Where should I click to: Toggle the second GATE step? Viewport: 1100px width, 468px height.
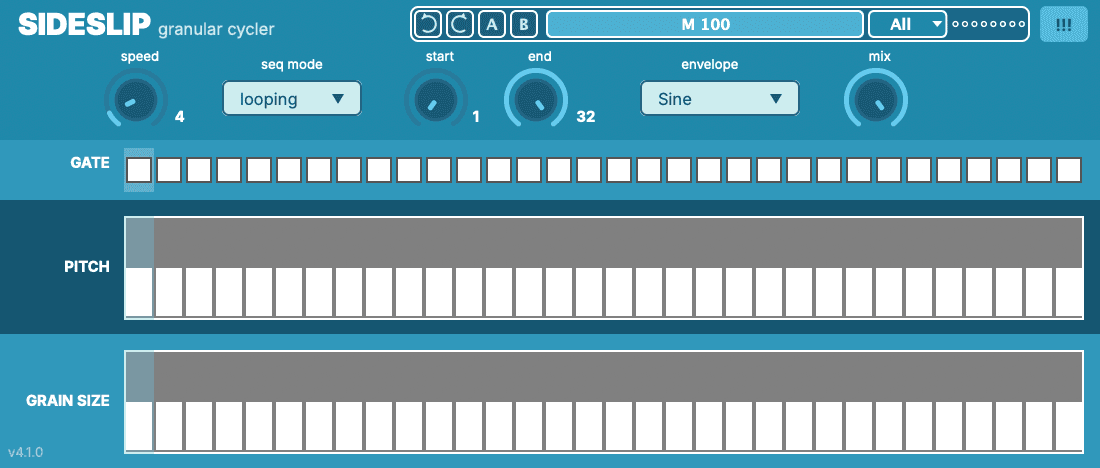[169, 170]
